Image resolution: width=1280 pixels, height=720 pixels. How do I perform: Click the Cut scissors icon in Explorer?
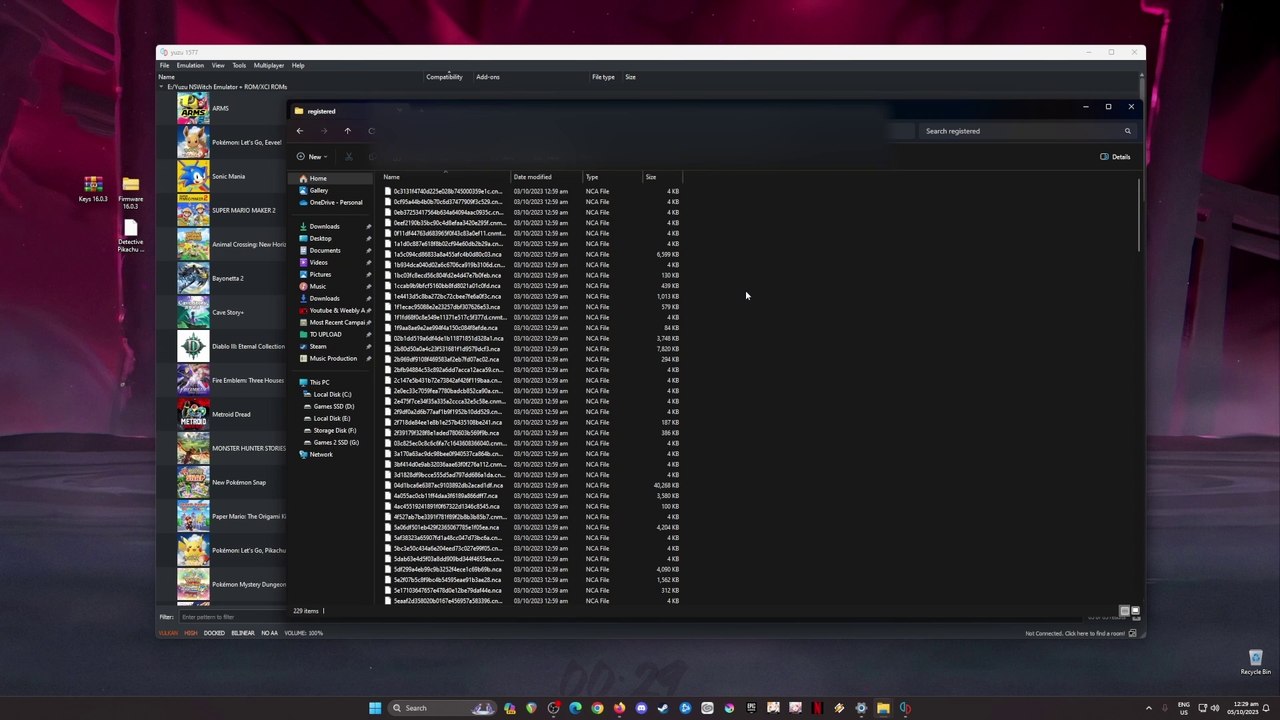click(x=348, y=157)
